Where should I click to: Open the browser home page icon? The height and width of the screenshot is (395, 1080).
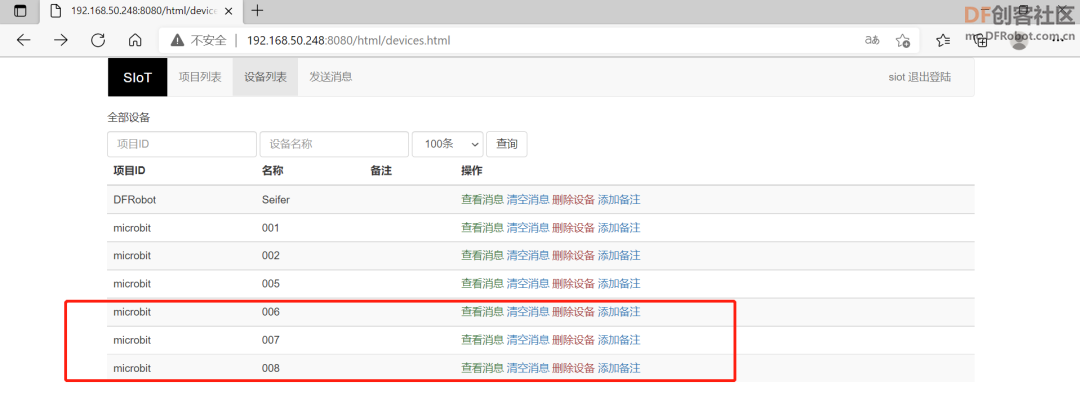tap(136, 40)
